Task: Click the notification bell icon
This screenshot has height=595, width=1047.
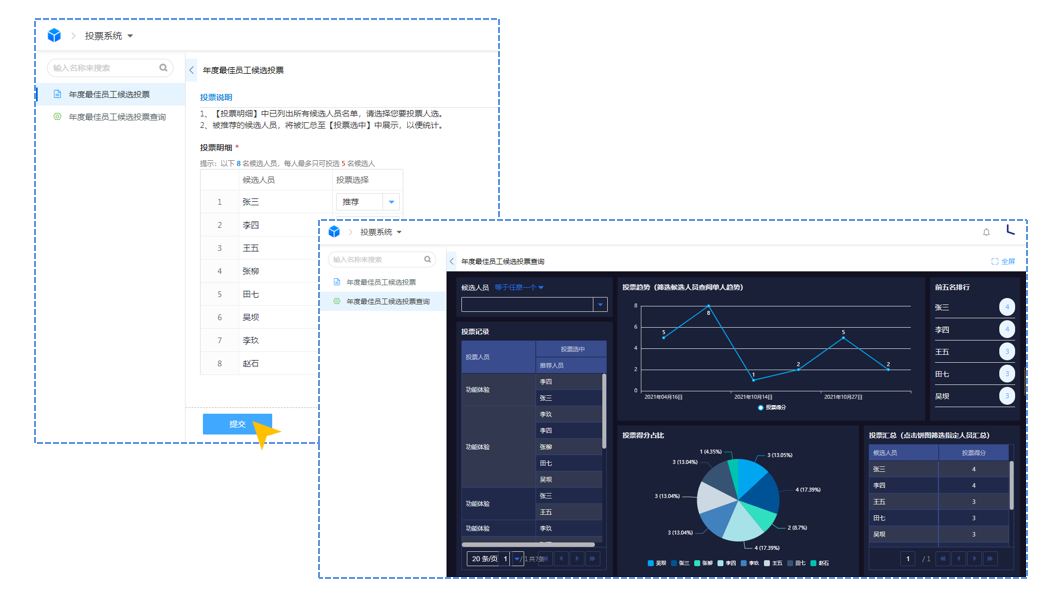Action: (986, 232)
